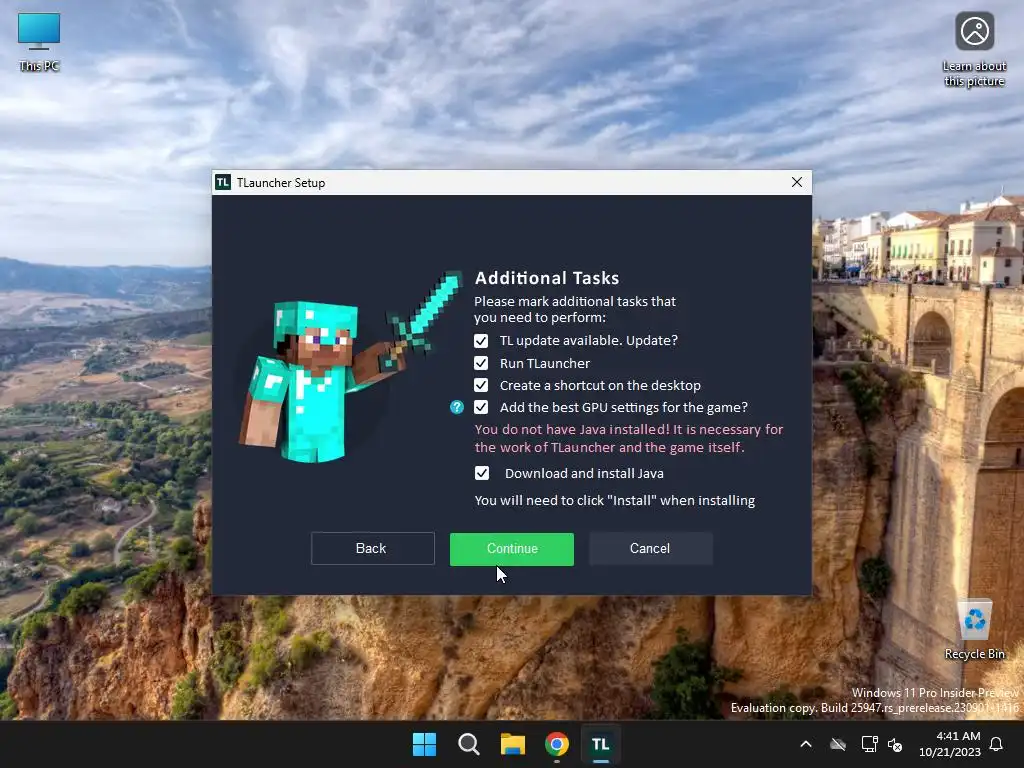Viewport: 1024px width, 768px height.
Task: Click the Learn about this picture icon
Action: pos(974,50)
